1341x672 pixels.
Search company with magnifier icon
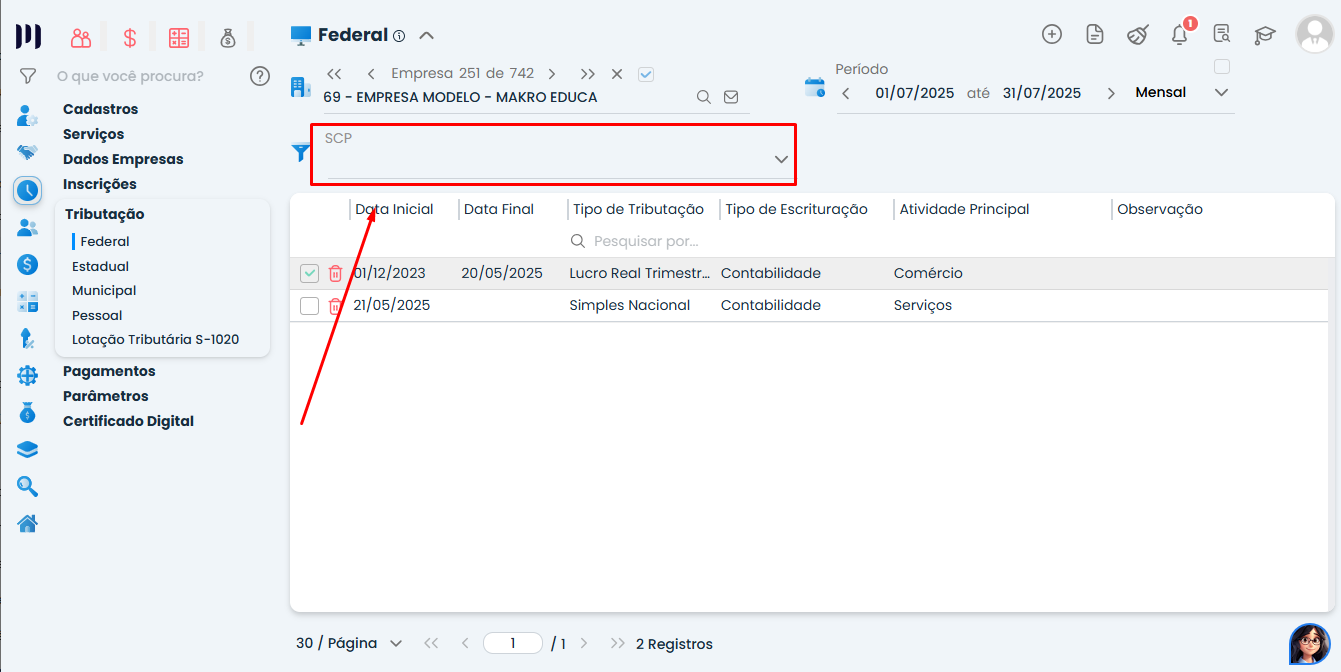(x=704, y=97)
